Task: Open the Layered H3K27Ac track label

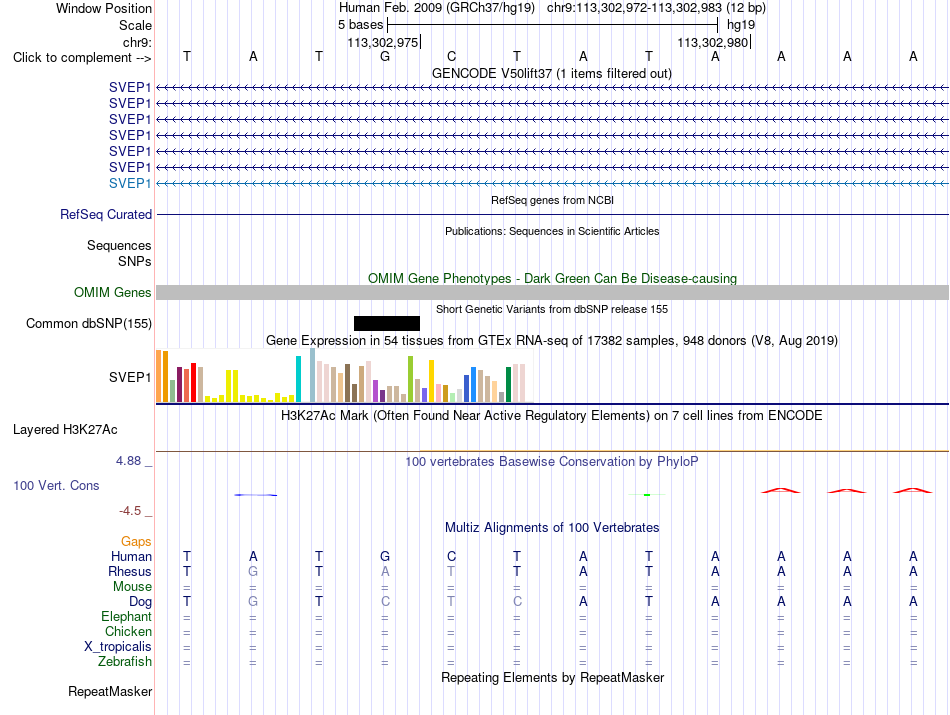Action: click(65, 430)
